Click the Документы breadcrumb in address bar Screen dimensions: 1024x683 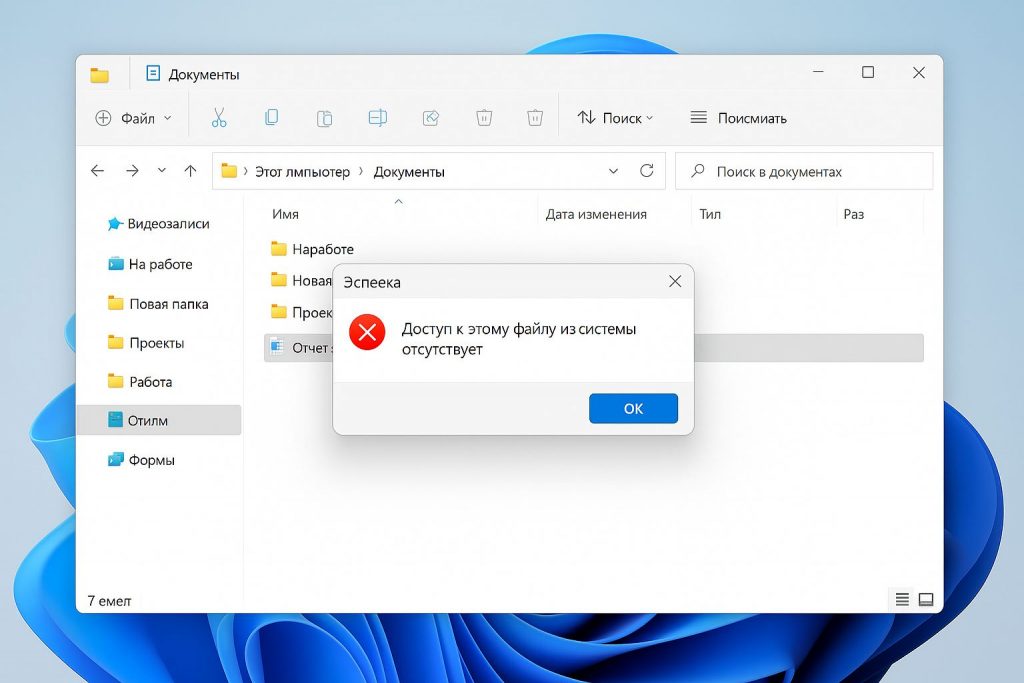click(x=409, y=172)
